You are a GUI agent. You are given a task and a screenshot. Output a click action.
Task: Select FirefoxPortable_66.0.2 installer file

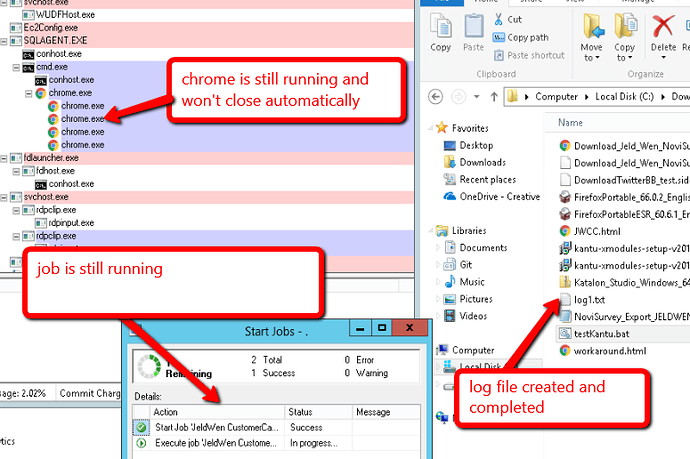[631, 197]
